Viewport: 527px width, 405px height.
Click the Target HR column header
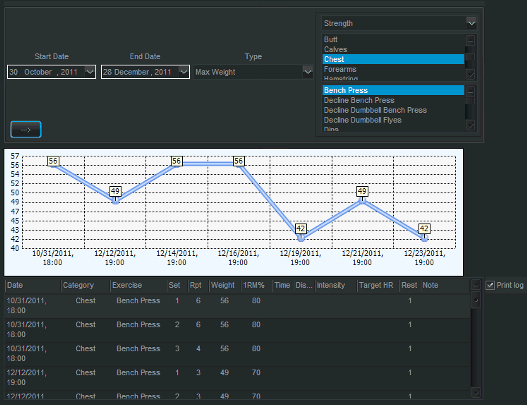point(377,285)
